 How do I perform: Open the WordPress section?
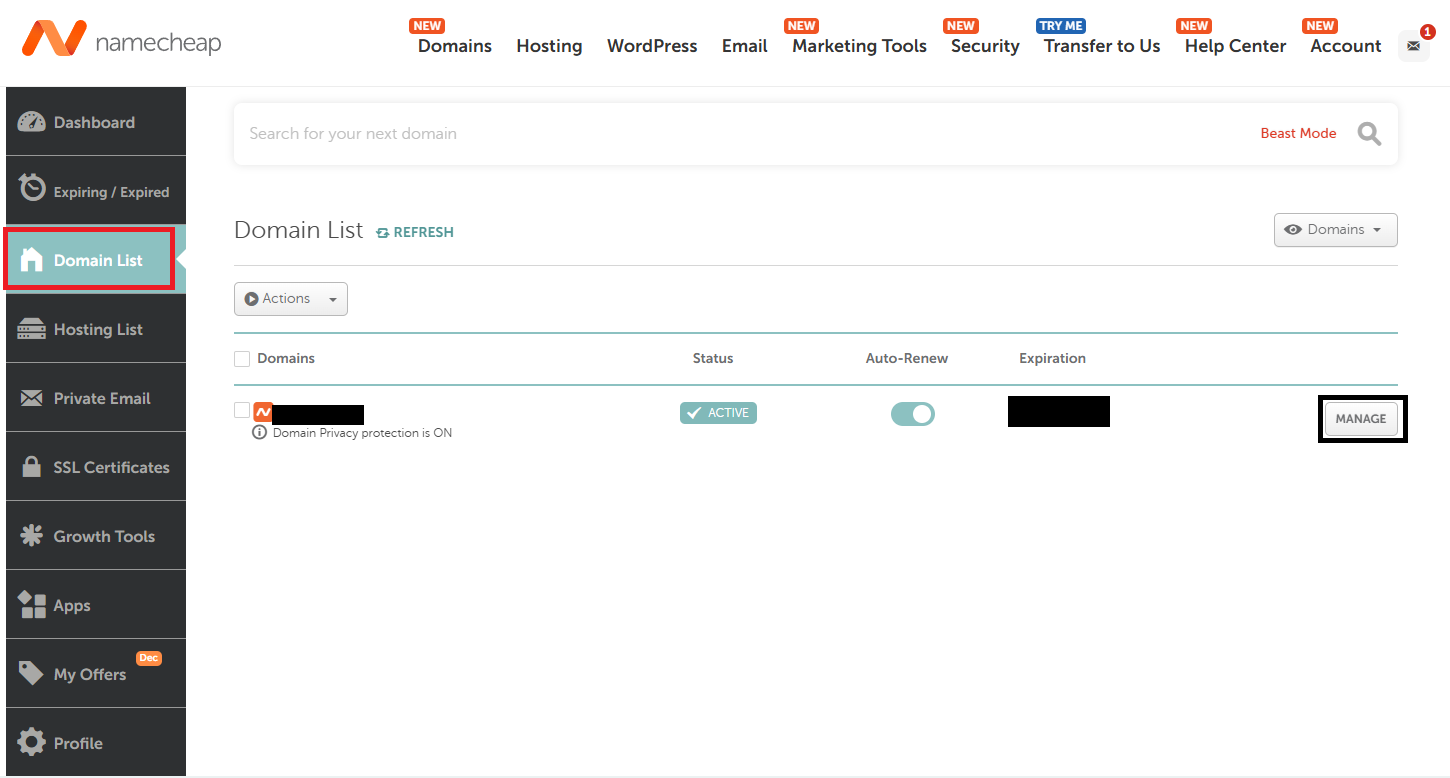pos(652,46)
